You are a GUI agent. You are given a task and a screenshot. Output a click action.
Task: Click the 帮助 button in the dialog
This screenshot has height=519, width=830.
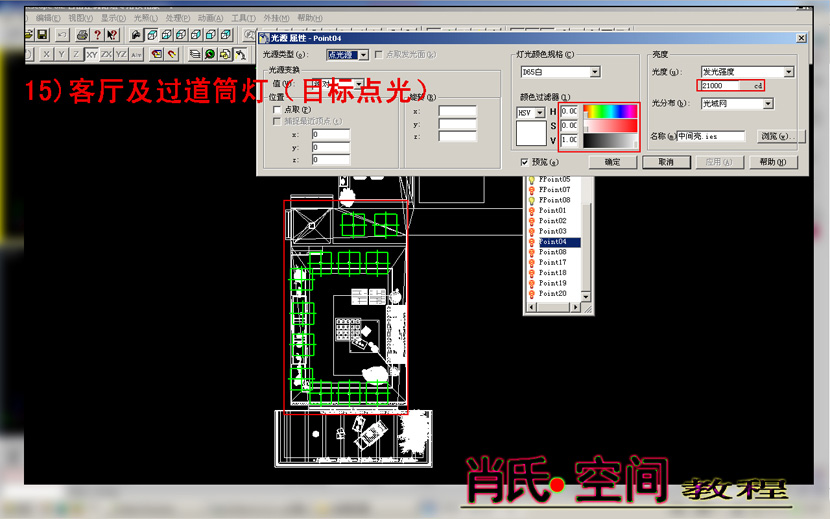[x=773, y=162]
